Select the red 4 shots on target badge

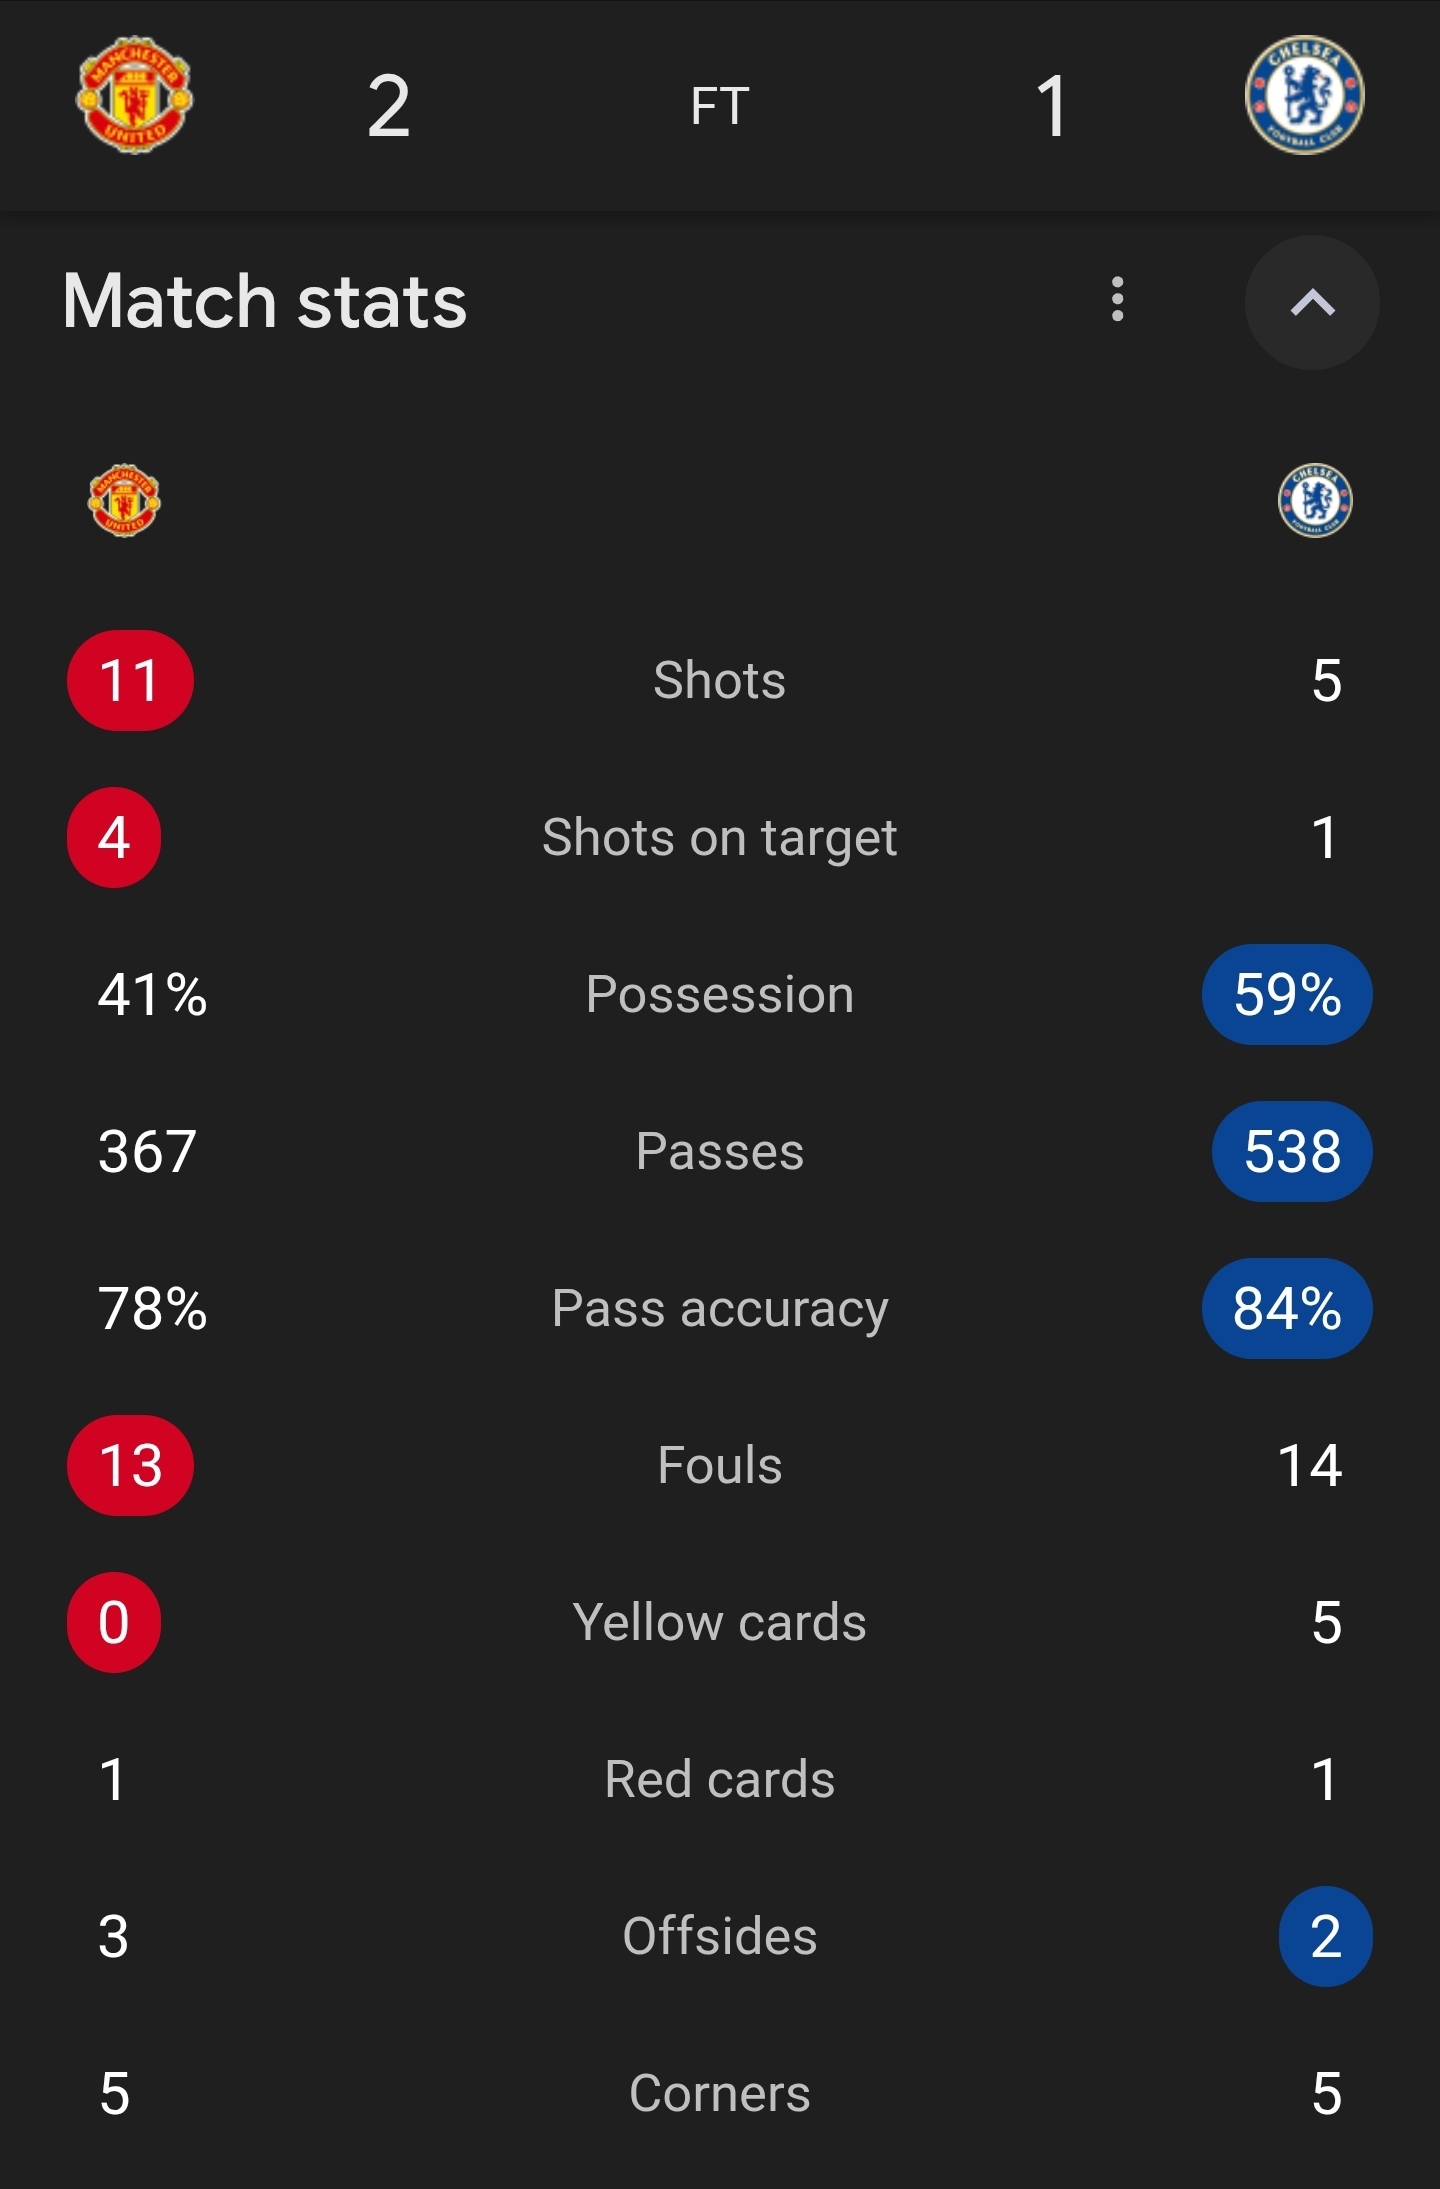click(x=114, y=837)
